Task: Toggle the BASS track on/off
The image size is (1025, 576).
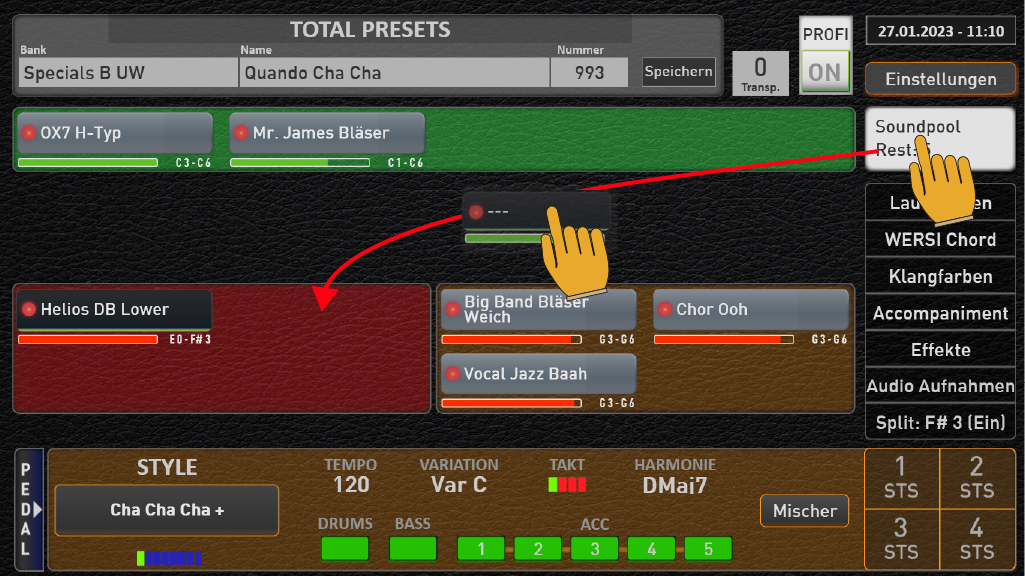Action: 412,549
